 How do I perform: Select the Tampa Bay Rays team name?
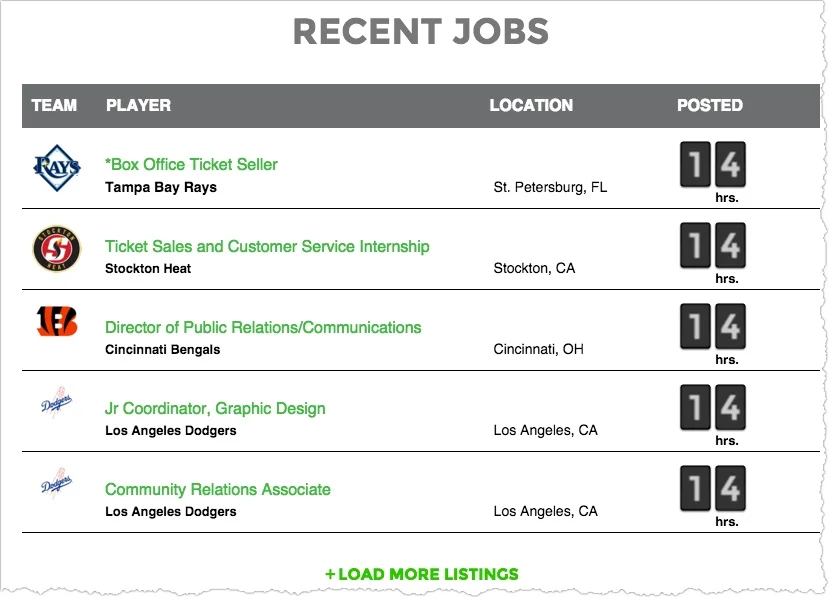(161, 187)
